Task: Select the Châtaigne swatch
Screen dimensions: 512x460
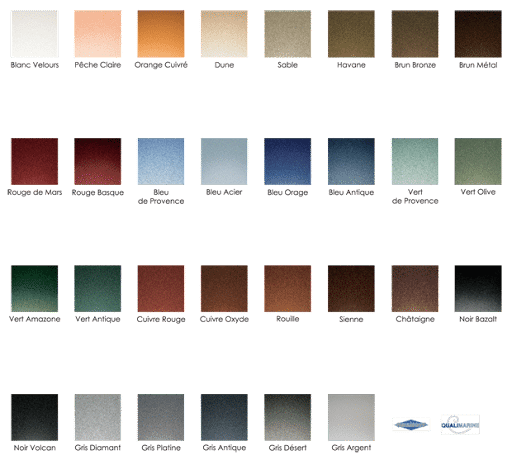Action: [x=415, y=289]
